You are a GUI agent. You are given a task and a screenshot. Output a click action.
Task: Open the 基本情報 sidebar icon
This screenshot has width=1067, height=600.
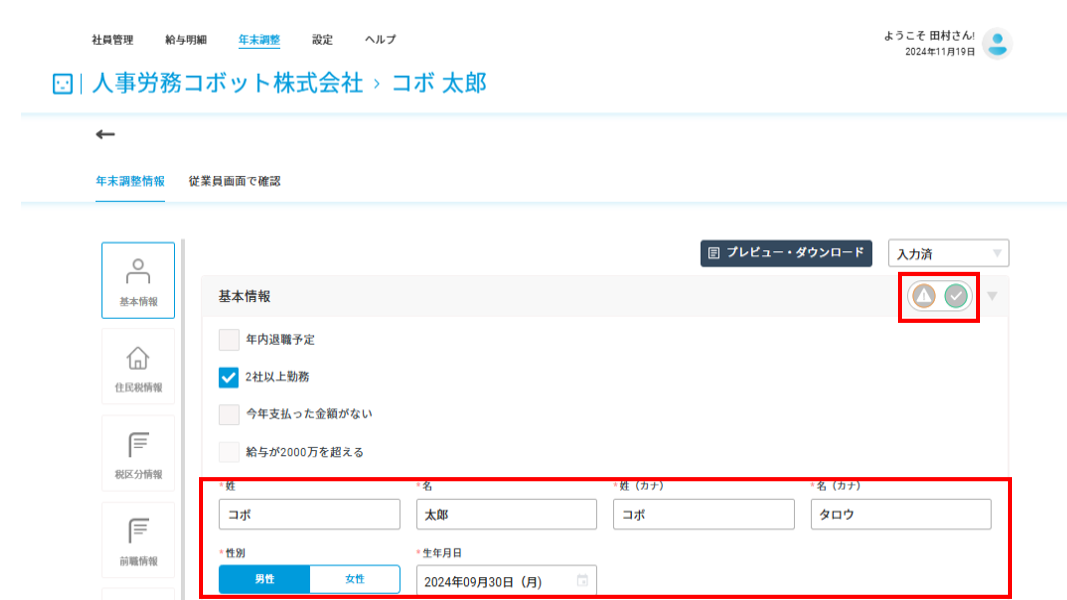pos(138,280)
